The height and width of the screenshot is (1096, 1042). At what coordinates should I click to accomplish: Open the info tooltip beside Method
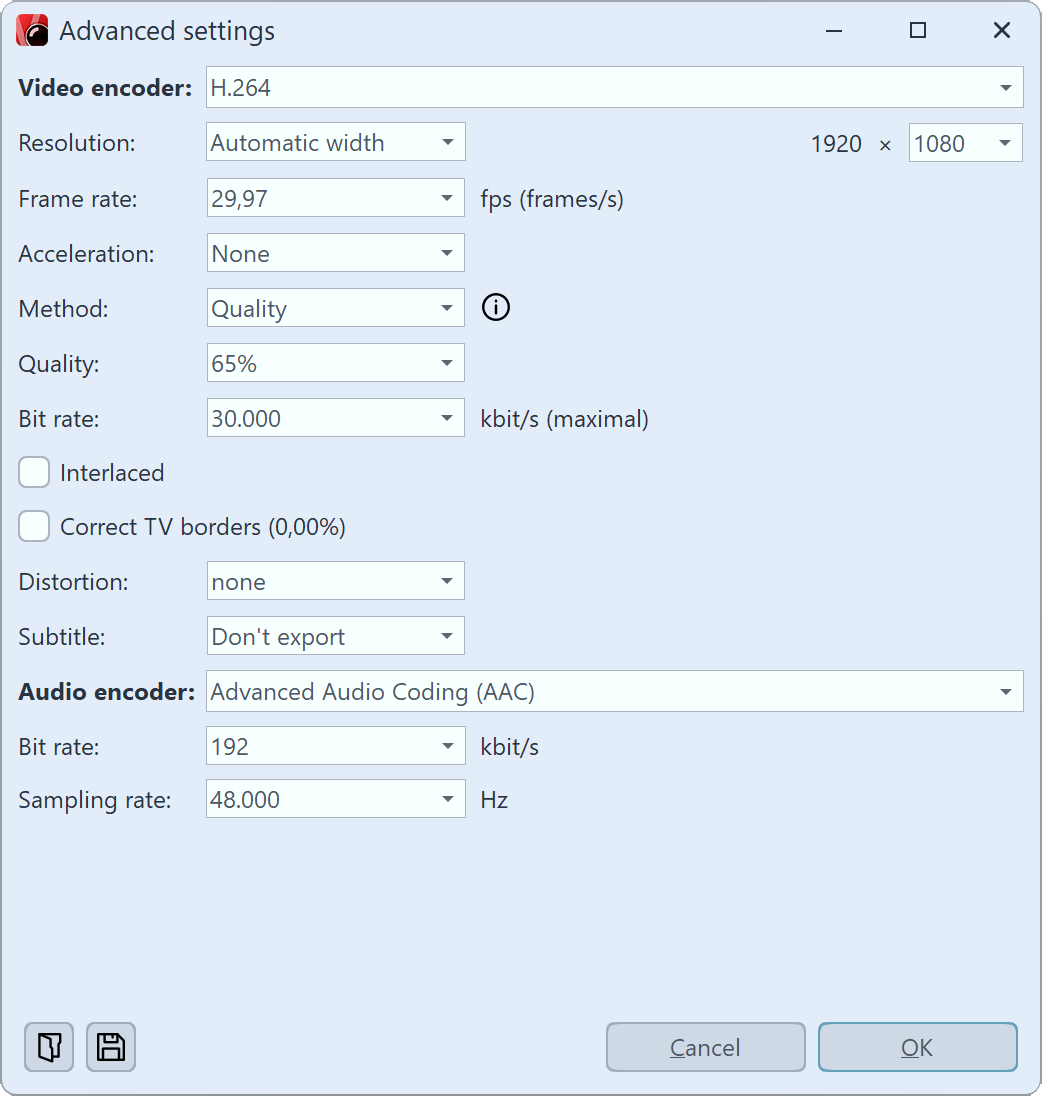coord(495,307)
